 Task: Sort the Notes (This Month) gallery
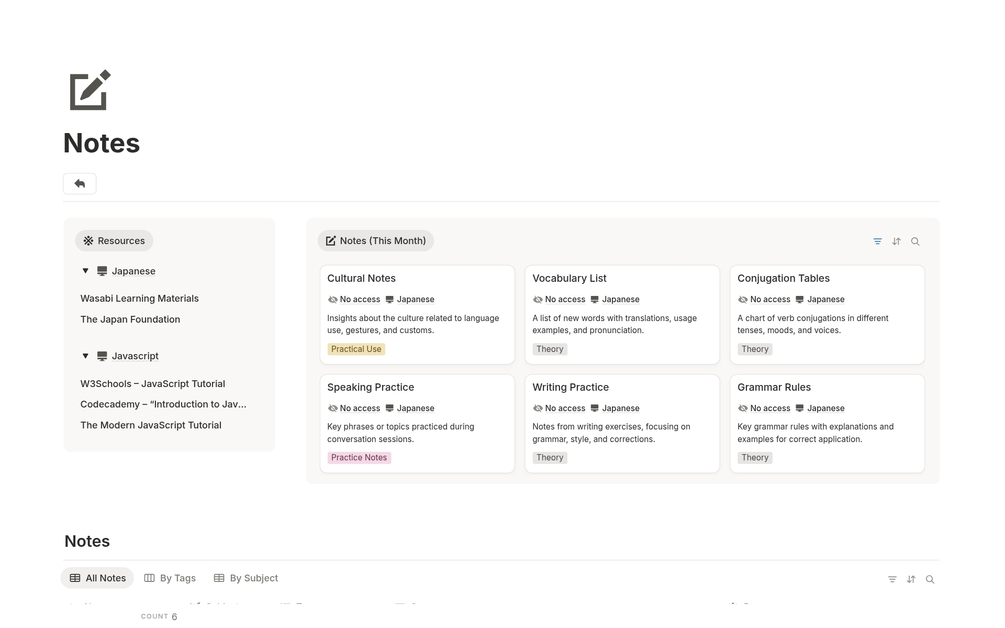coord(896,242)
